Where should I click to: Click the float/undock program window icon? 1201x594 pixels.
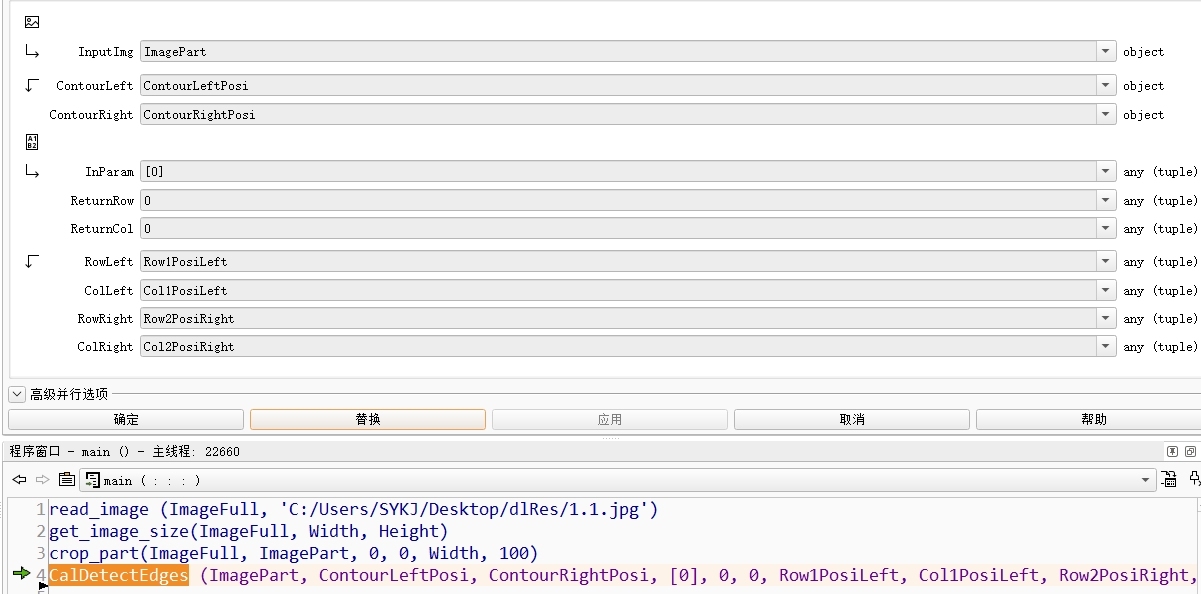(1173, 451)
